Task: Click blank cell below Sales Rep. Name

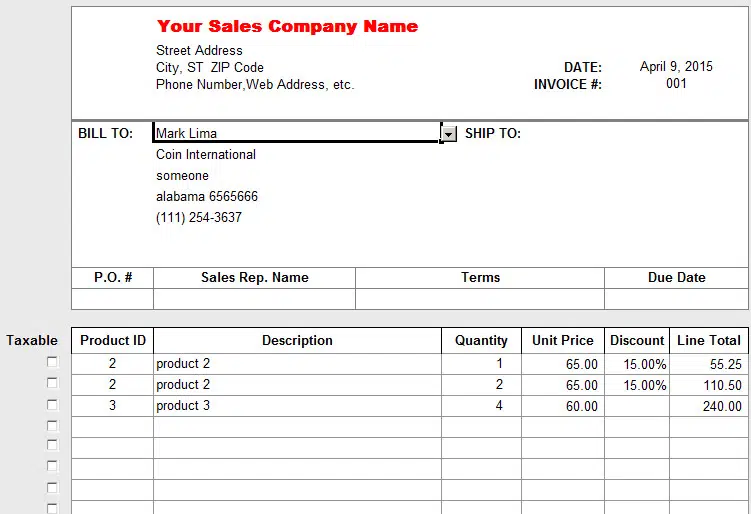Action: click(254, 299)
